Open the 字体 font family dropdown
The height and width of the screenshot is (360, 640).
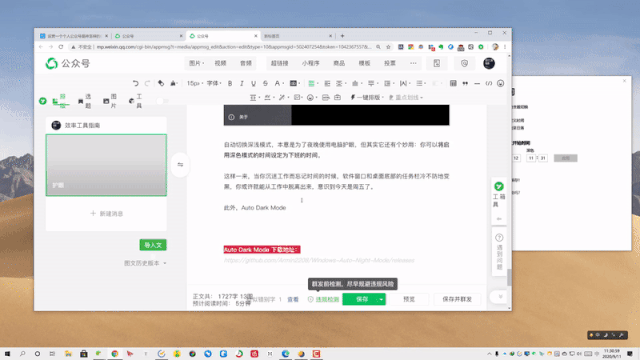point(214,83)
